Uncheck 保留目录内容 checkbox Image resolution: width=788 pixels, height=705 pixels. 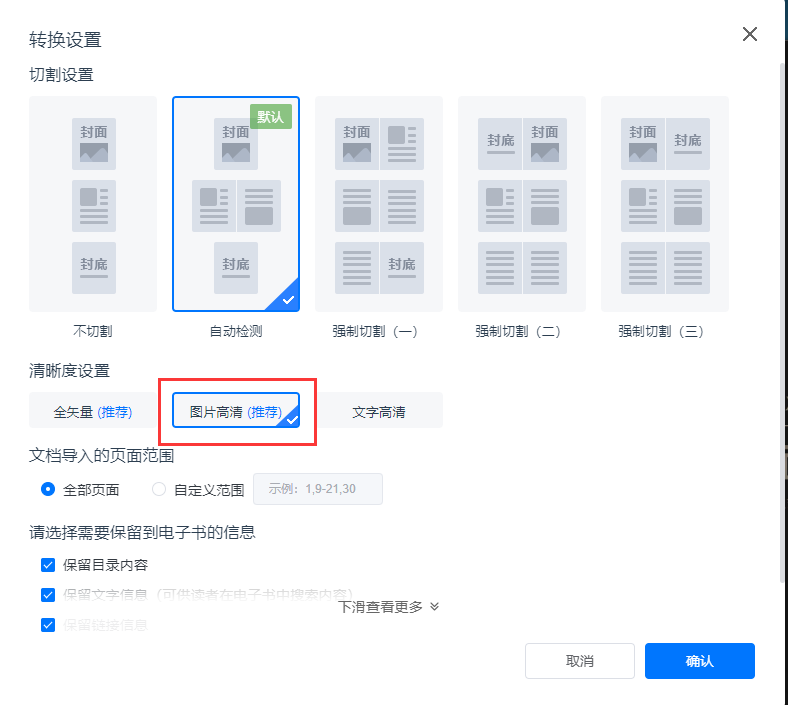coord(48,565)
